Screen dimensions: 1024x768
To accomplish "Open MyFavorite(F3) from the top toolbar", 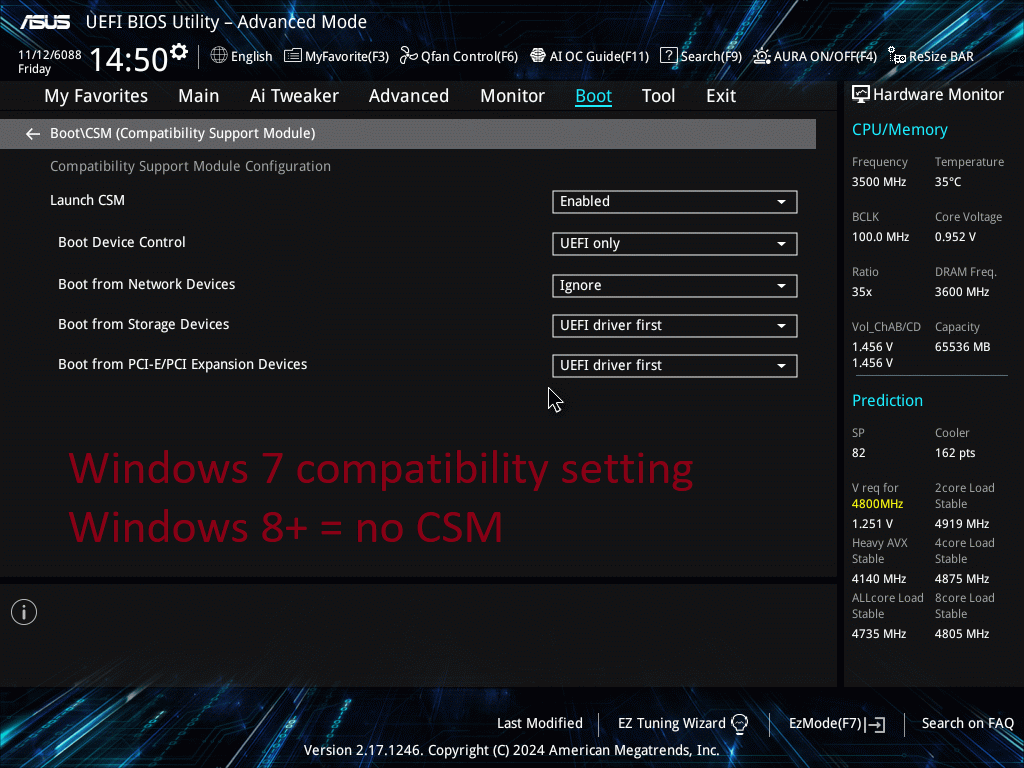I will click(x=336, y=56).
